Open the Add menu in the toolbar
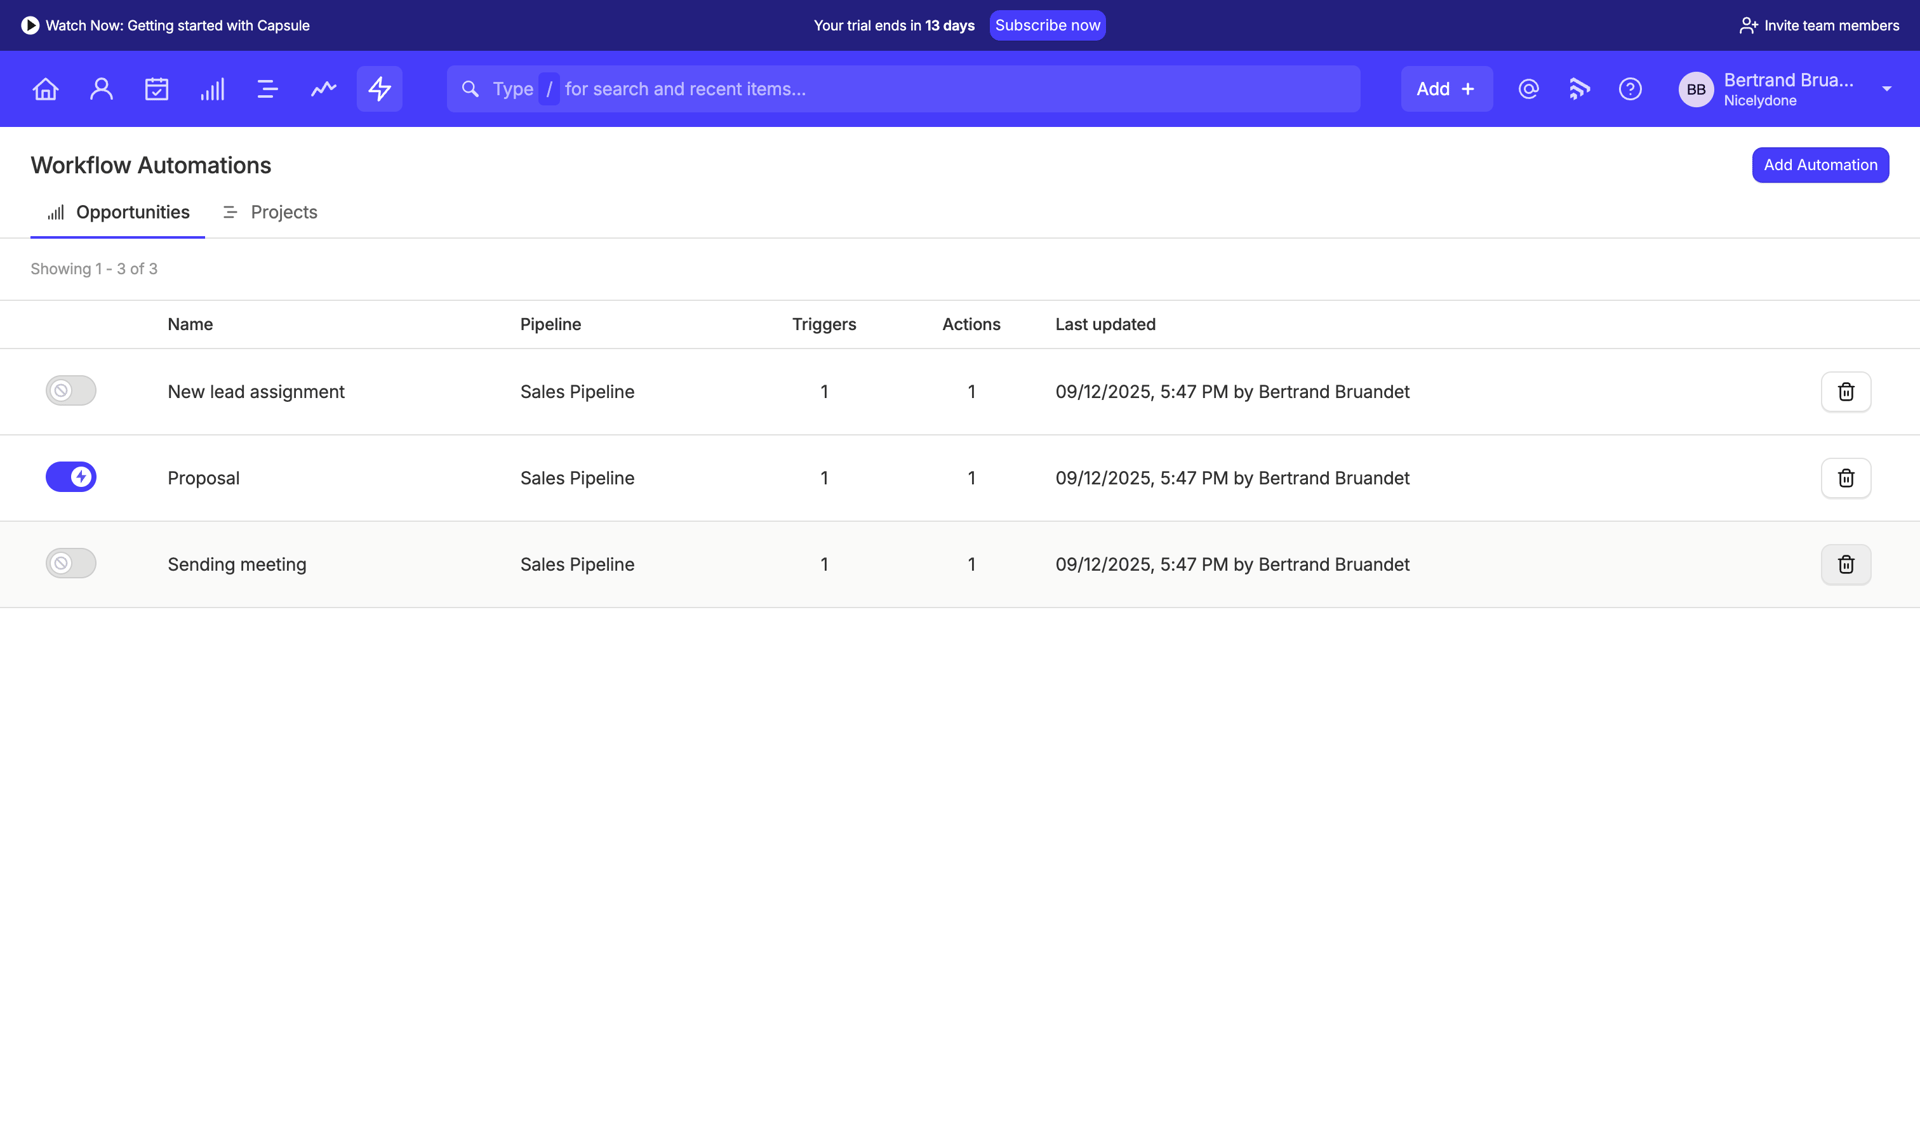 point(1446,88)
